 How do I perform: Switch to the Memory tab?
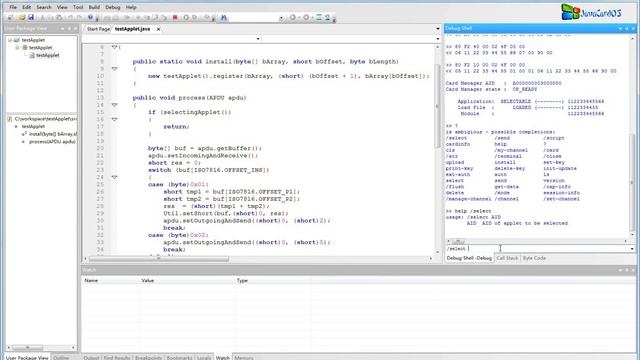[244, 358]
